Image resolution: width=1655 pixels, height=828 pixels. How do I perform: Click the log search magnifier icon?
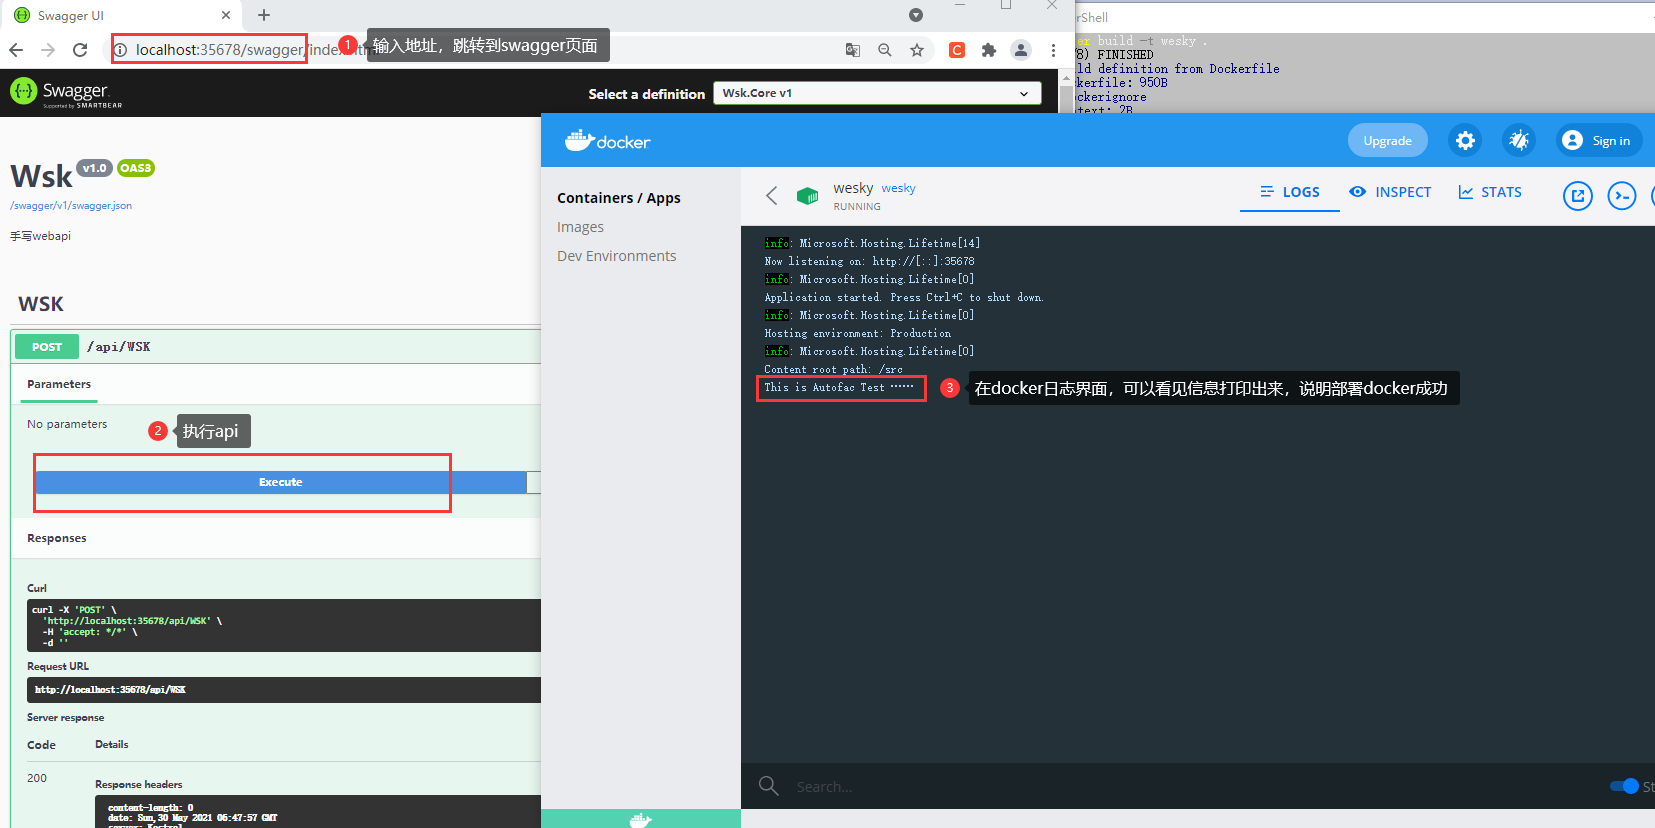pos(768,786)
